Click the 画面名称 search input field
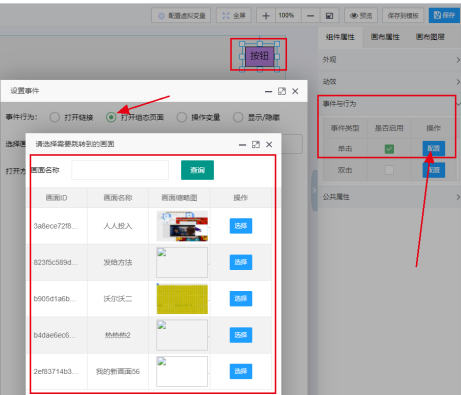The width and height of the screenshot is (461, 395). [120, 170]
